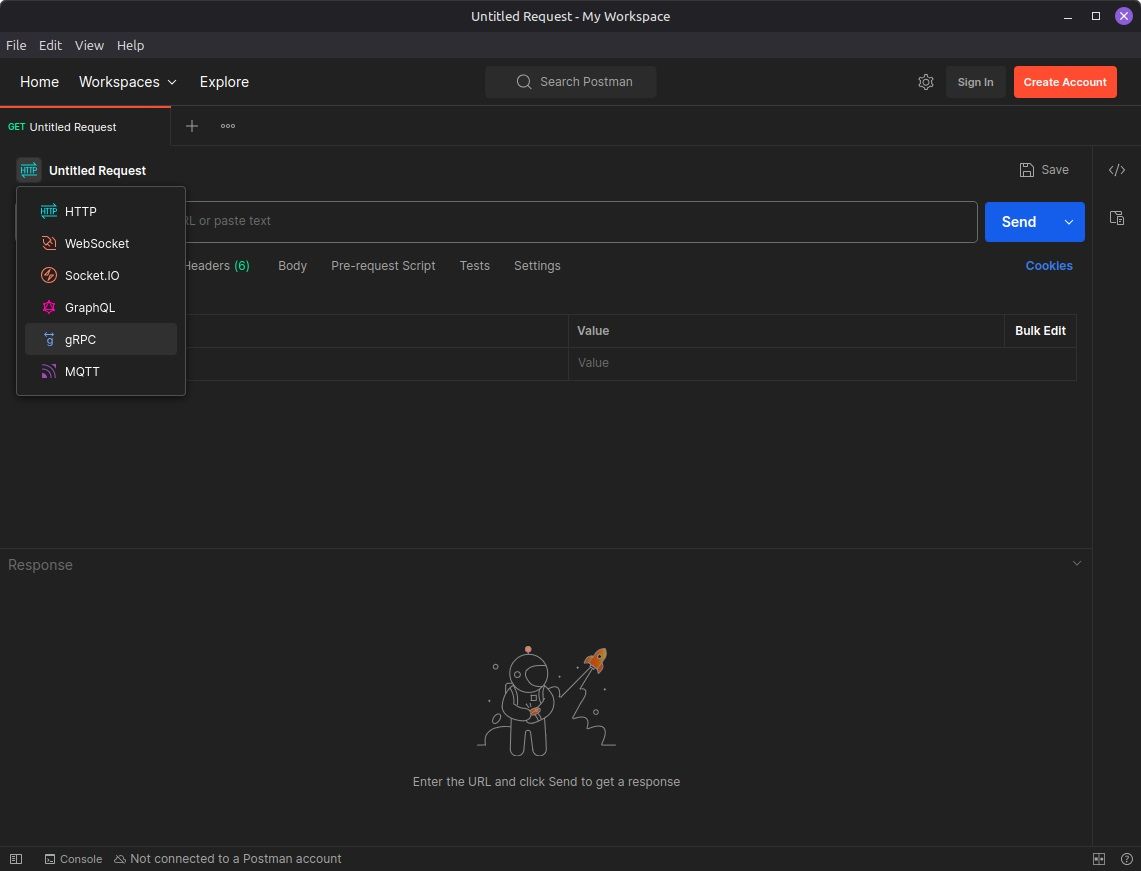Switch to the Body tab

tap(292, 266)
